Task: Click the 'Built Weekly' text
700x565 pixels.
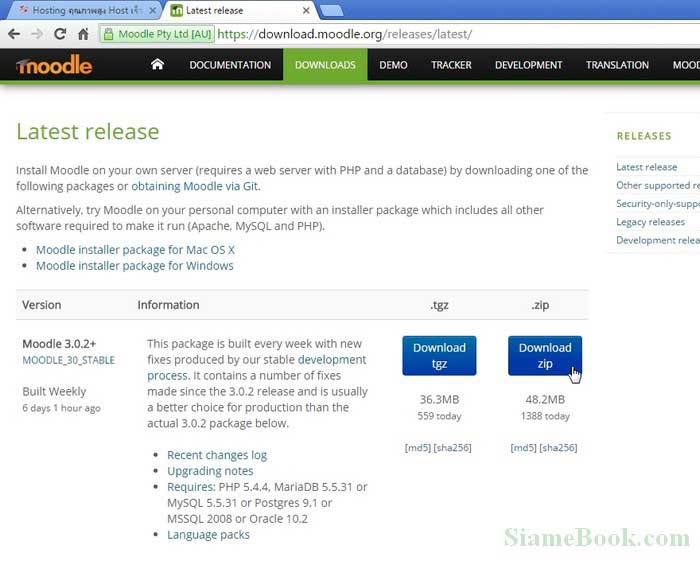Action: (54, 392)
